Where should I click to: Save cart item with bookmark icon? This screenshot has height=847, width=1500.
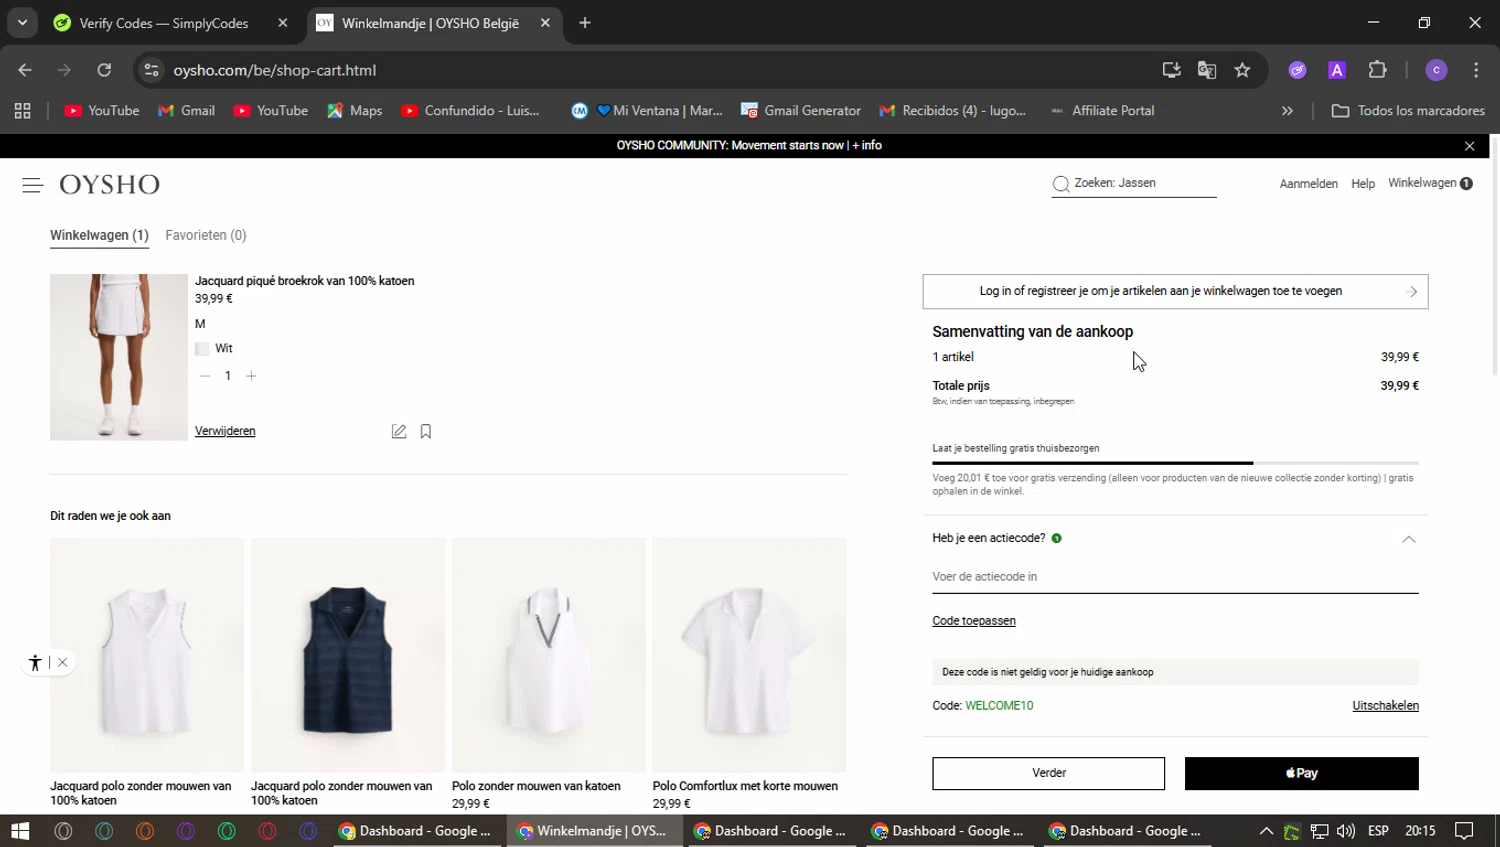point(426,431)
